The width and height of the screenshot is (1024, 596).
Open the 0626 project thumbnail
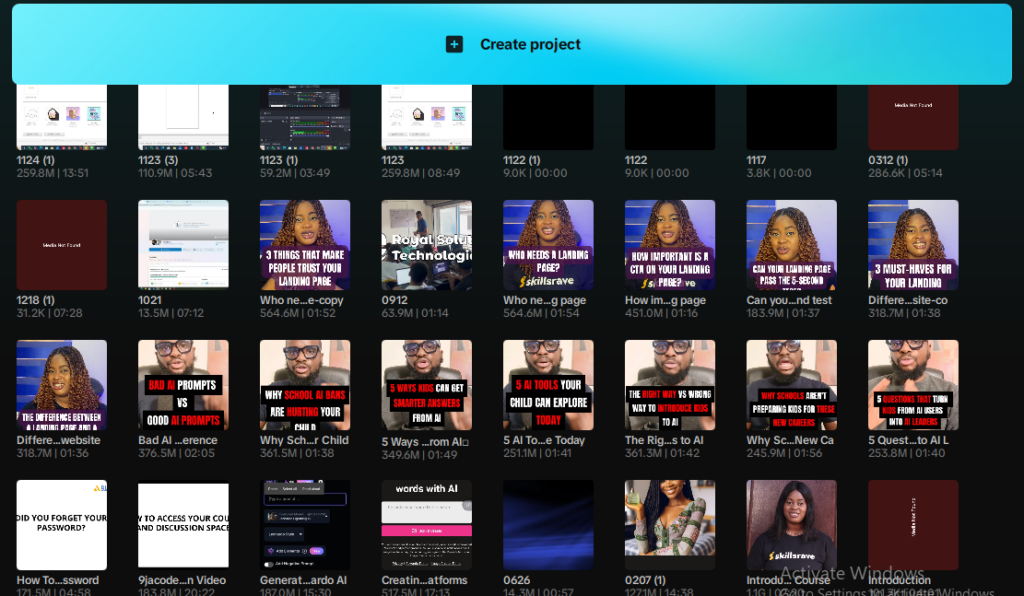(548, 524)
